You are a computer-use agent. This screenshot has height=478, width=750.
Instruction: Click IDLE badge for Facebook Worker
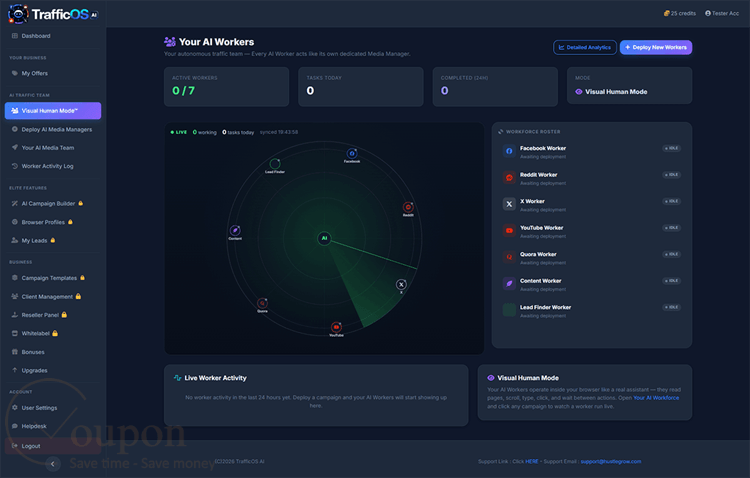pos(672,148)
